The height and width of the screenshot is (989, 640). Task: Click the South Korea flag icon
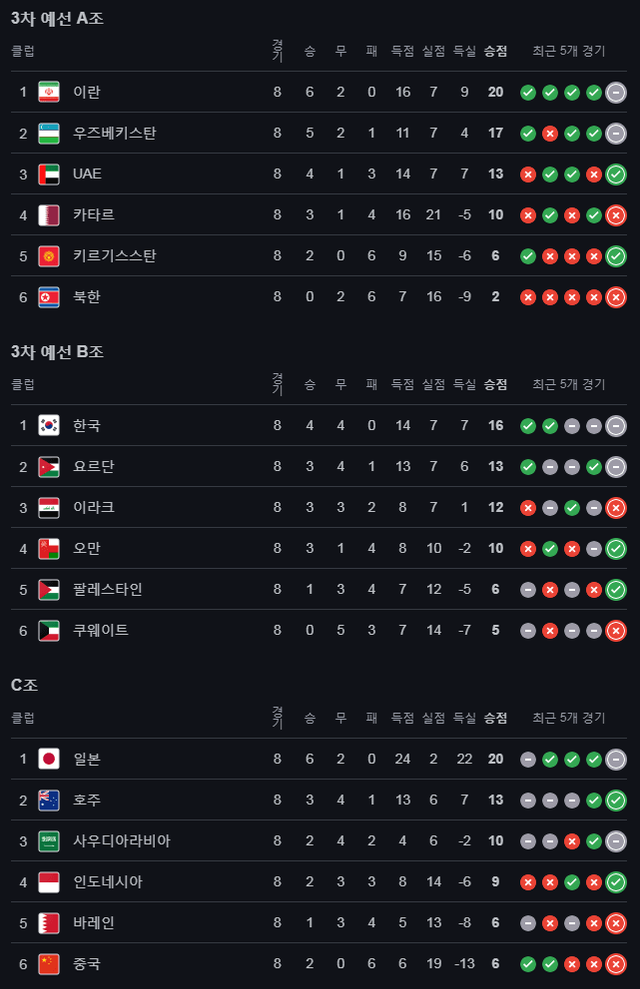(49, 426)
